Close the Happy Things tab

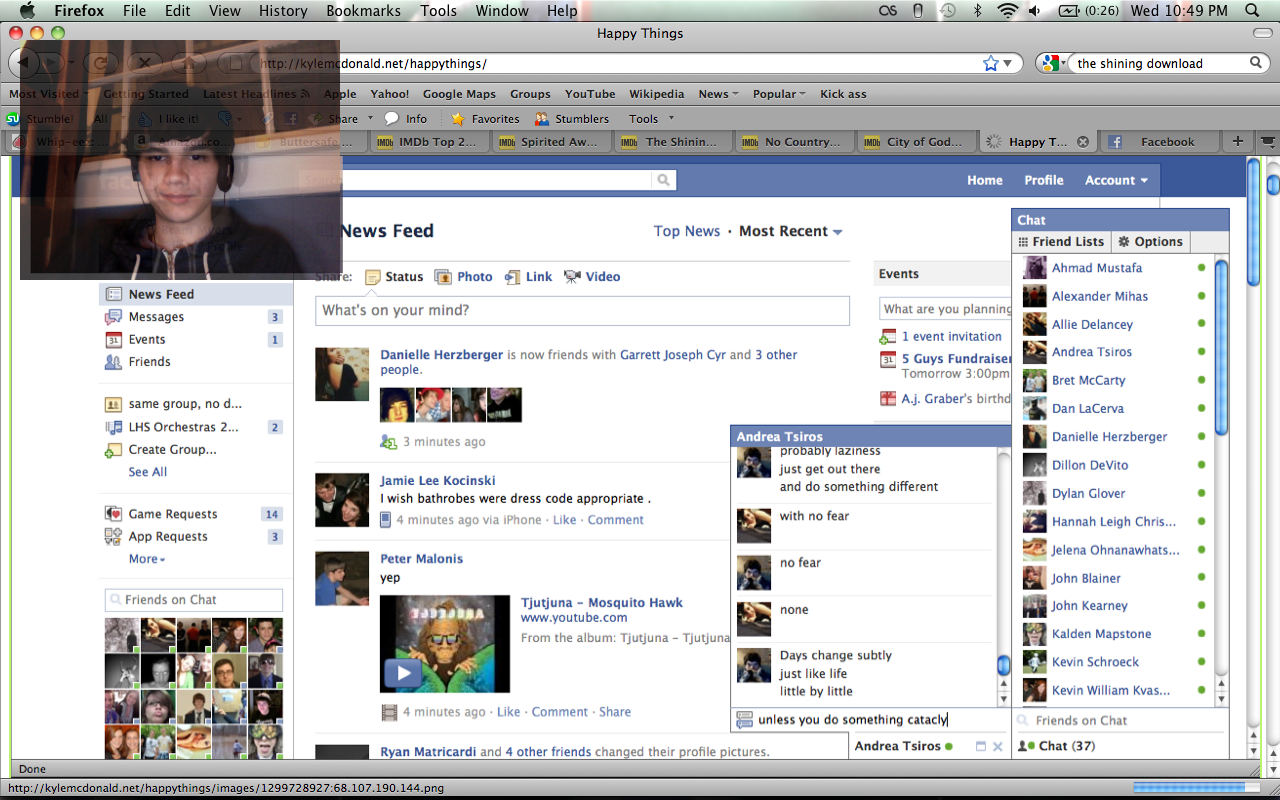[x=1082, y=142]
